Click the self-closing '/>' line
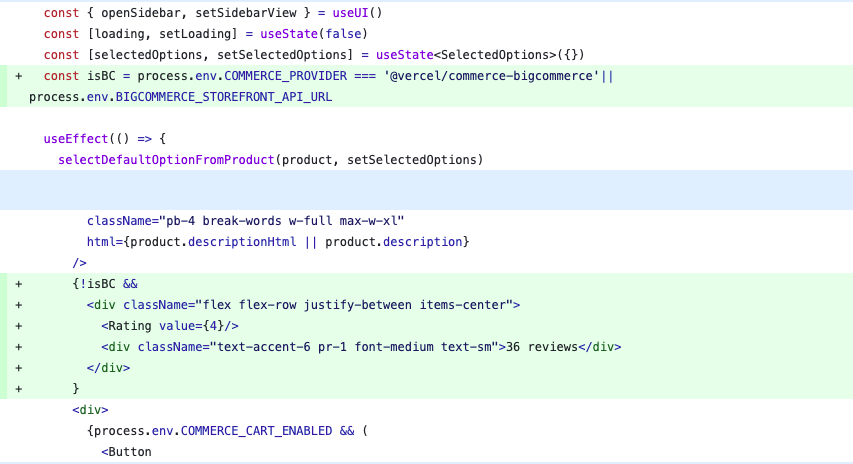 click(x=79, y=263)
